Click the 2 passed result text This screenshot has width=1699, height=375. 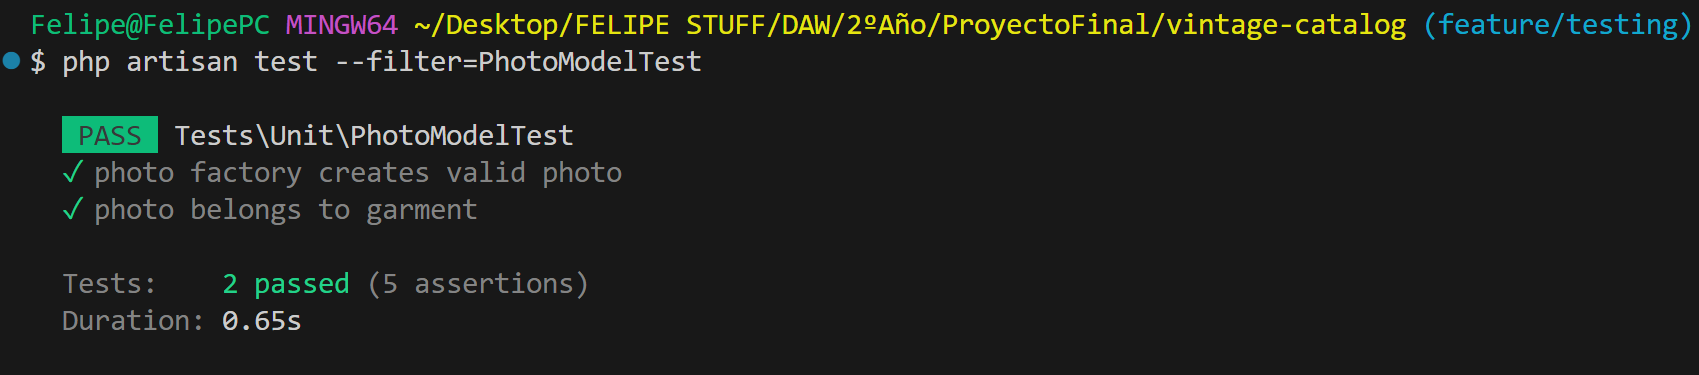286,284
